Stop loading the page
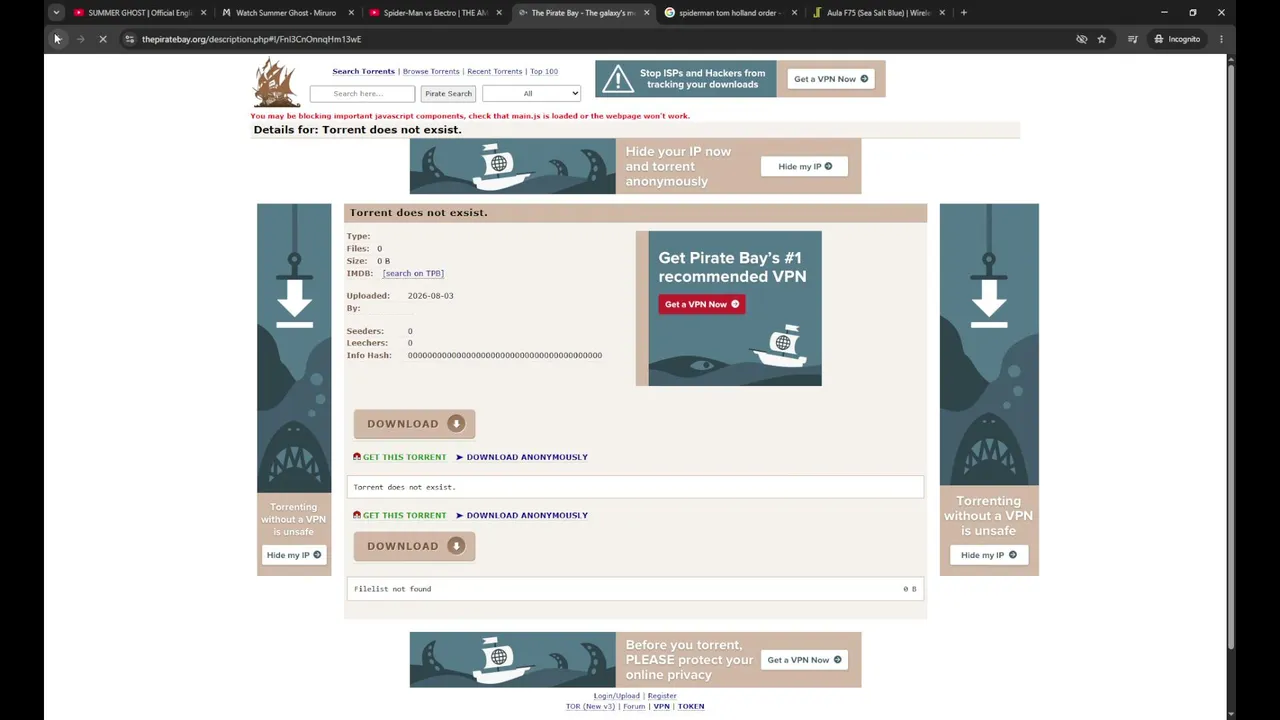Image resolution: width=1280 pixels, height=720 pixels. click(x=103, y=39)
